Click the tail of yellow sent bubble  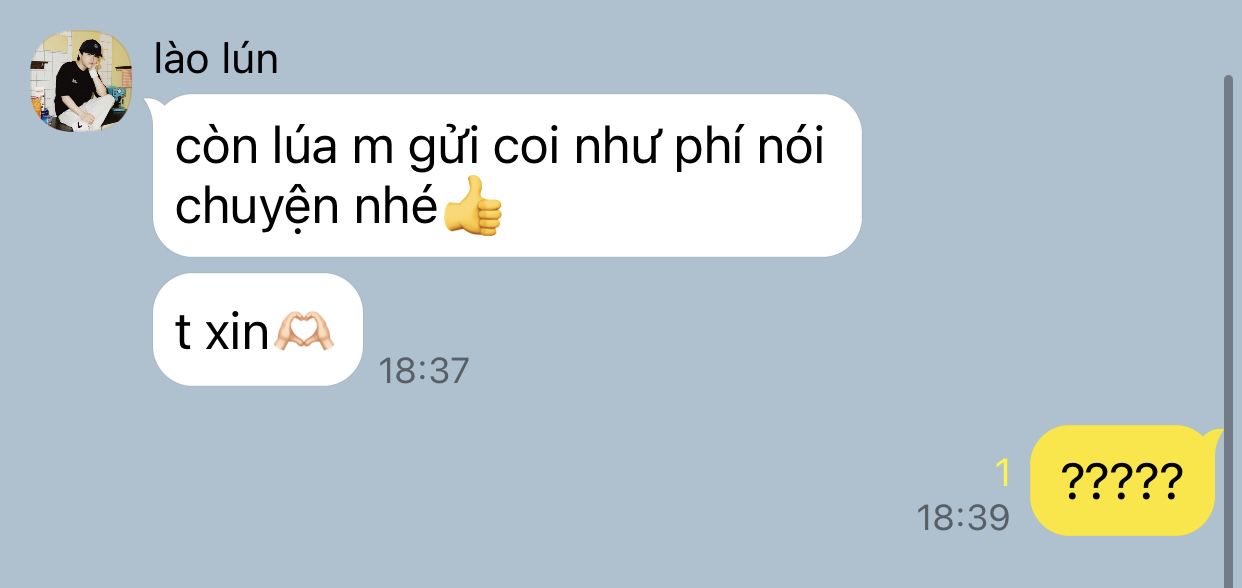tap(1214, 436)
